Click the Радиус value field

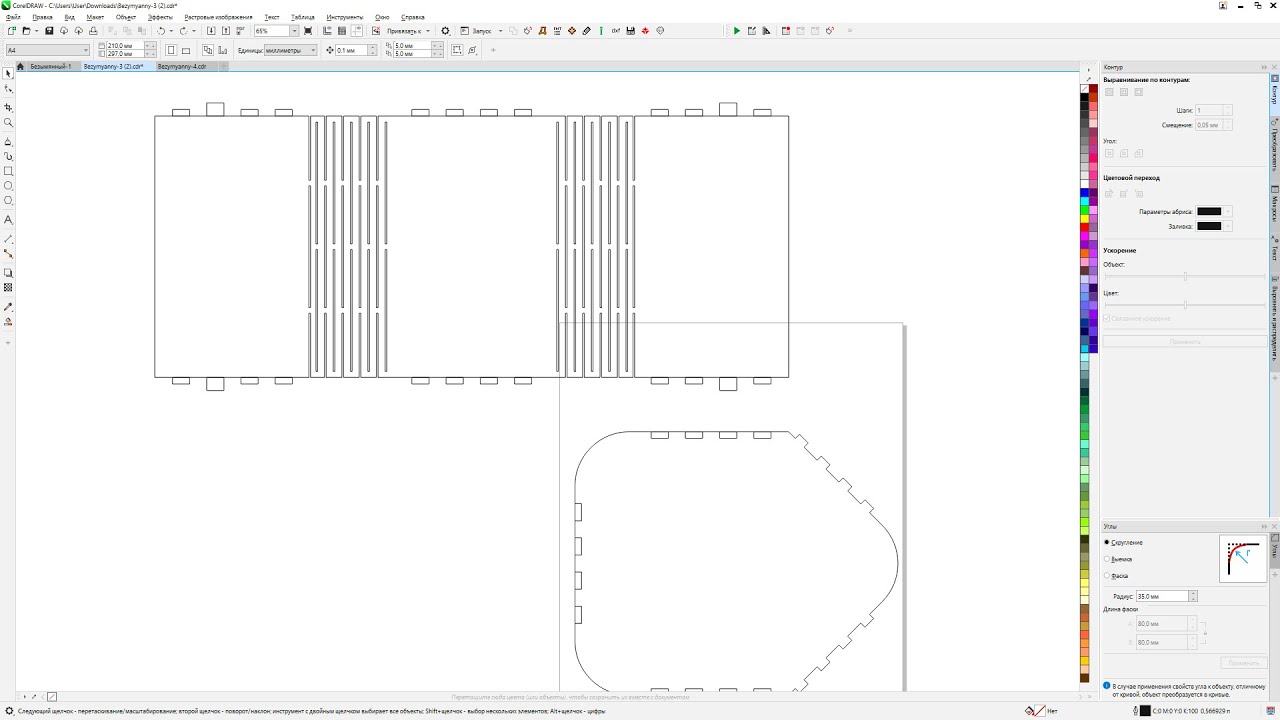click(x=1161, y=596)
